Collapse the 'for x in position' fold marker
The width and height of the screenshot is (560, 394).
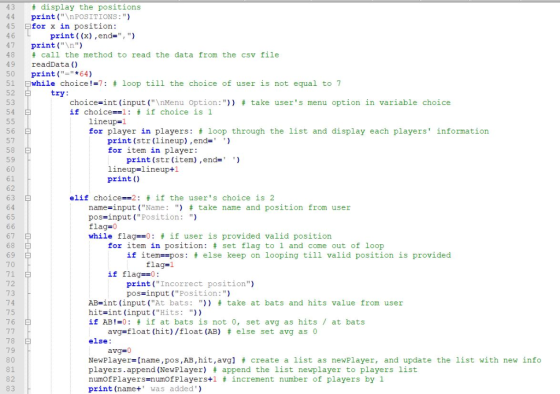tap(28, 26)
